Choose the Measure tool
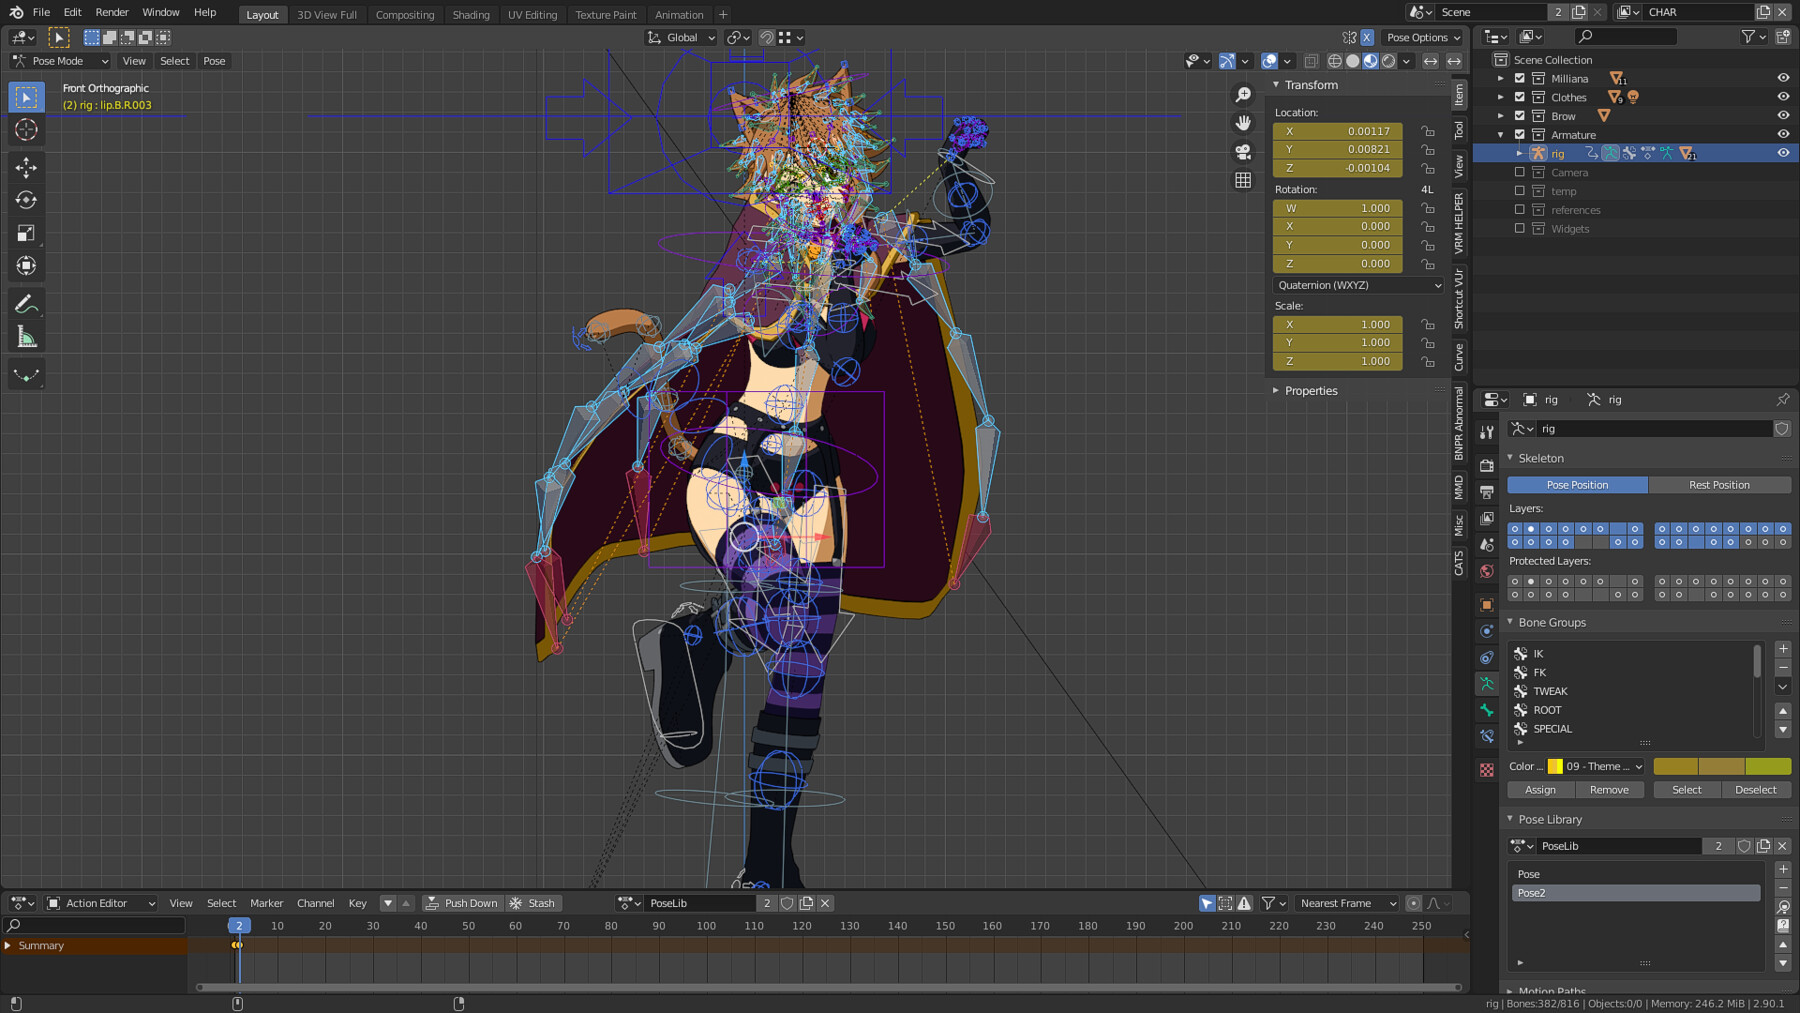This screenshot has height=1013, width=1800. [x=26, y=338]
